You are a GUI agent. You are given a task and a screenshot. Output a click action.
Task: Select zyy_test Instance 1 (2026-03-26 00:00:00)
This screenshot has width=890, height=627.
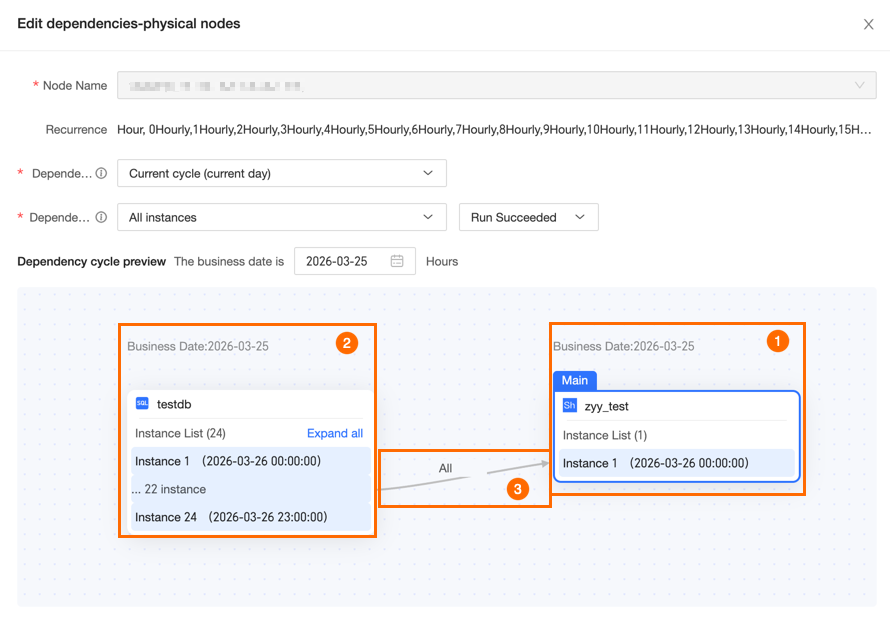tap(677, 463)
